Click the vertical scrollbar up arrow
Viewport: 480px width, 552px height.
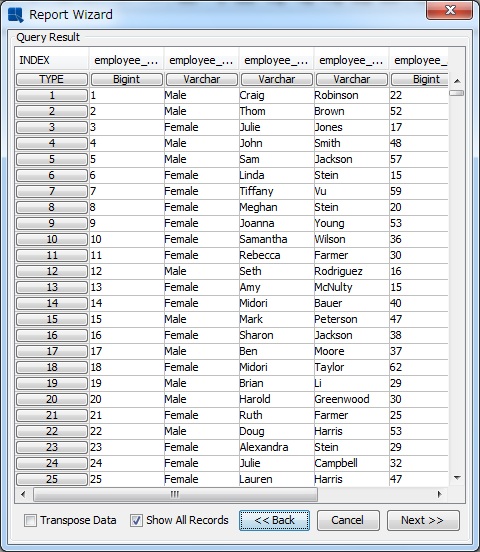tap(457, 81)
